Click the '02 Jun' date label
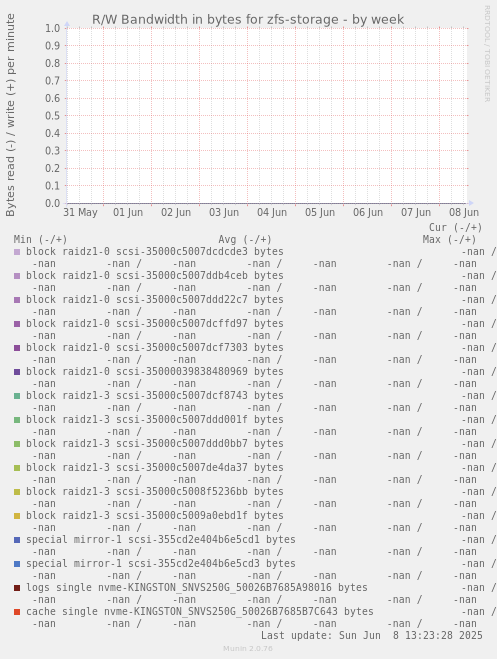 pyautogui.click(x=176, y=212)
